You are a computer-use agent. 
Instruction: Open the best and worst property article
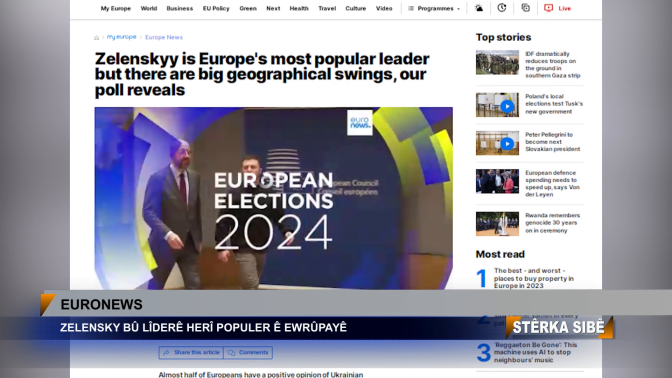(x=534, y=278)
